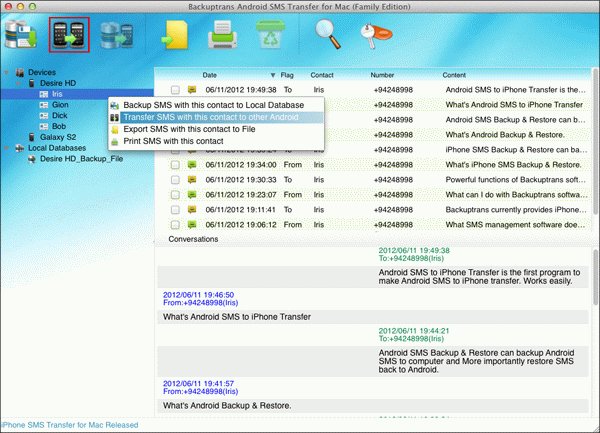Click the conversation bubble "What's Android Backup & Restore."
The image size is (600, 433).
(227, 405)
